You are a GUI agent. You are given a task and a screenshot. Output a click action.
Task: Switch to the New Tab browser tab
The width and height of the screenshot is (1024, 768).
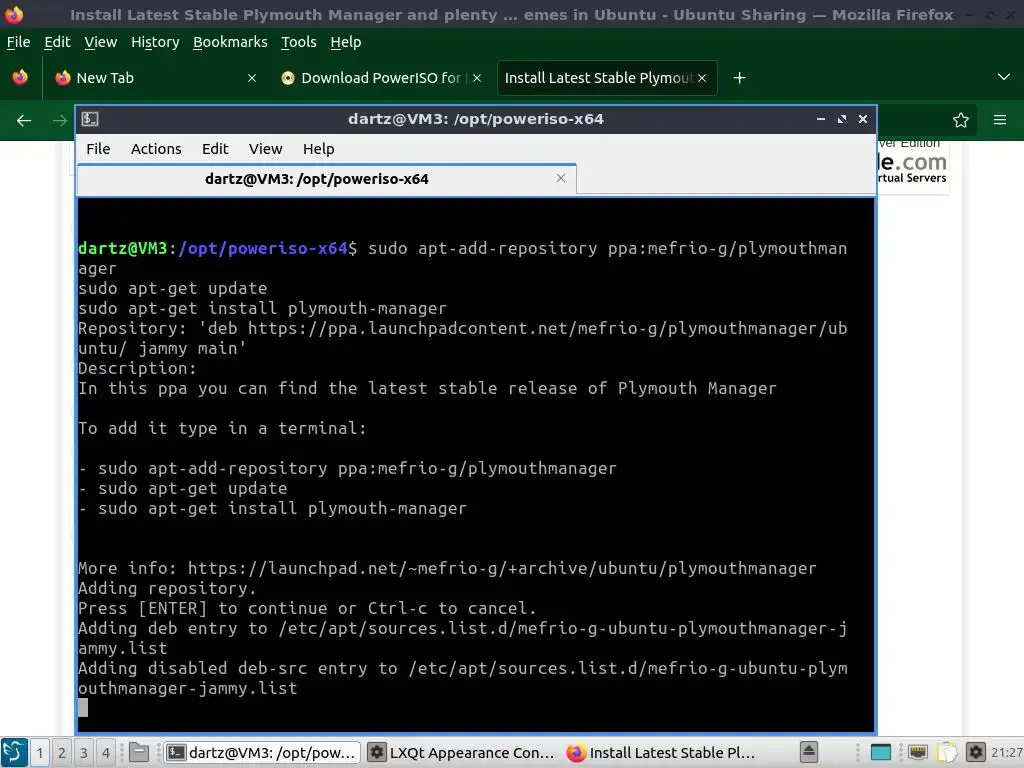156,78
